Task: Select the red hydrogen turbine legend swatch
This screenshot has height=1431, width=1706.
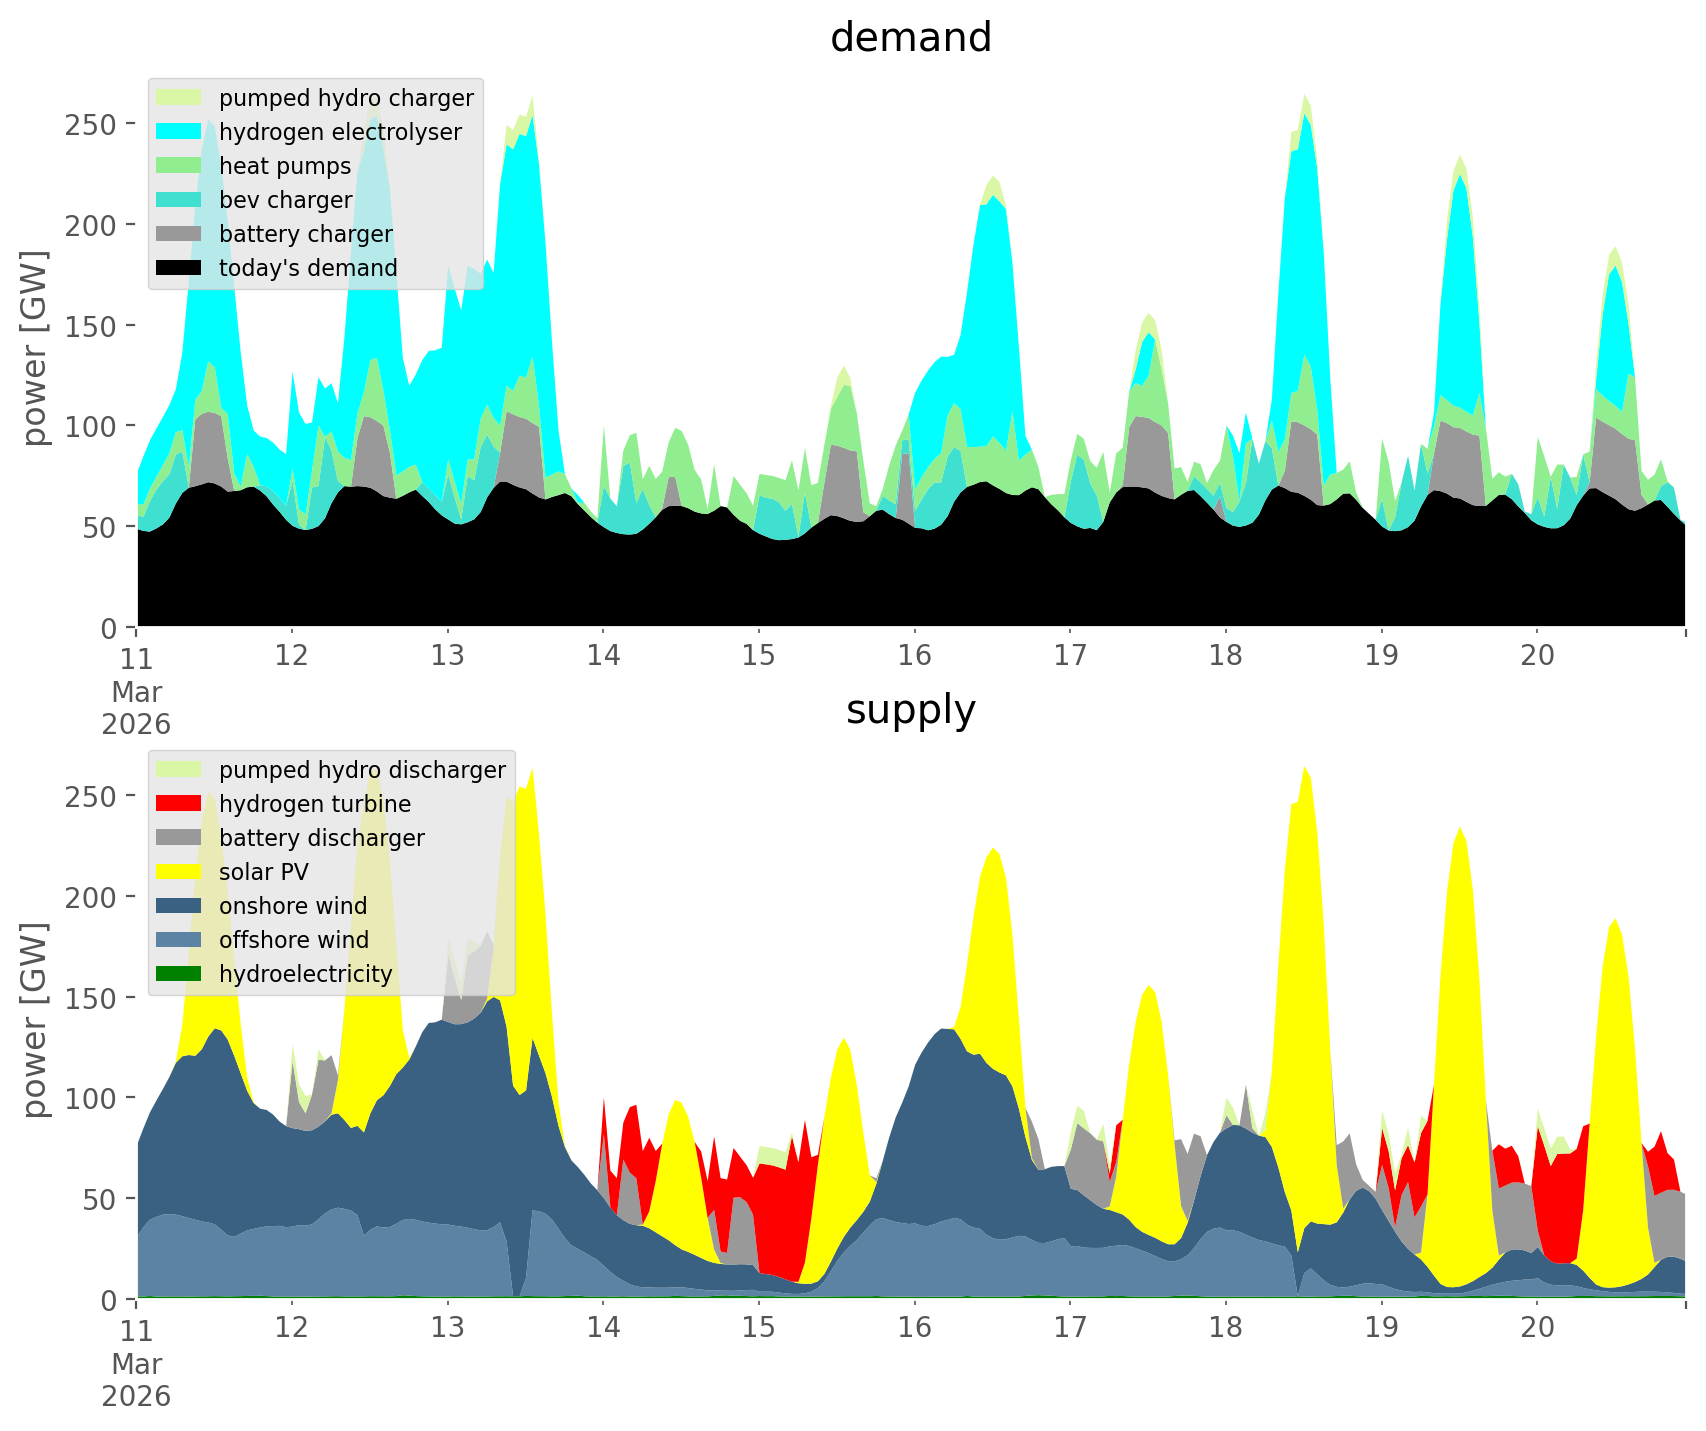Action: coord(179,804)
